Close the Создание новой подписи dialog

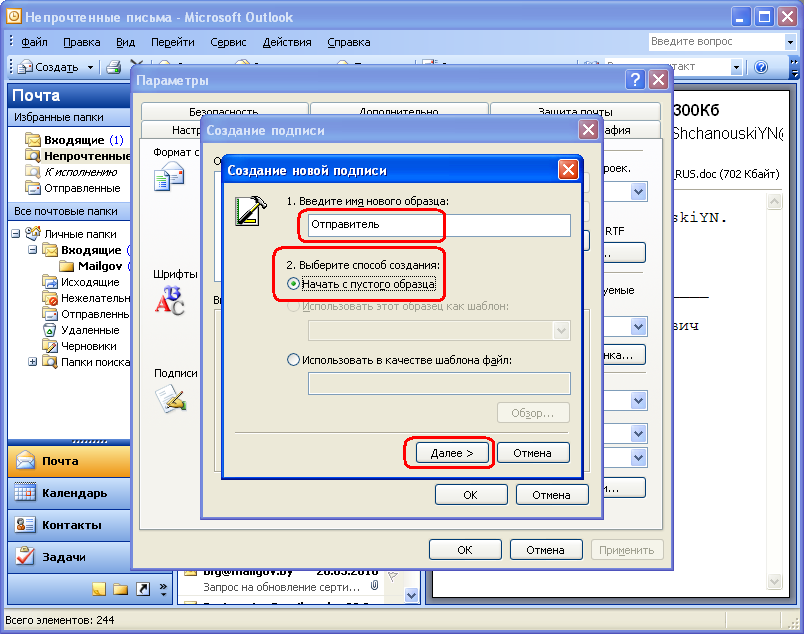[x=568, y=169]
